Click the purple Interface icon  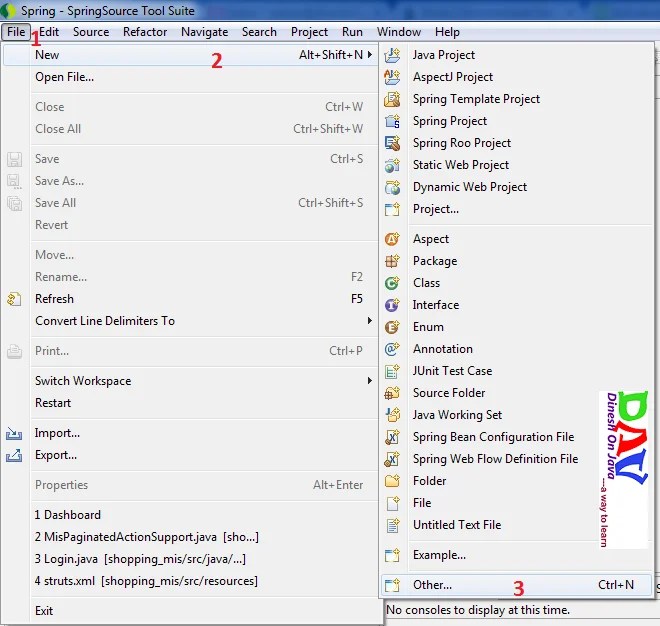pos(392,305)
